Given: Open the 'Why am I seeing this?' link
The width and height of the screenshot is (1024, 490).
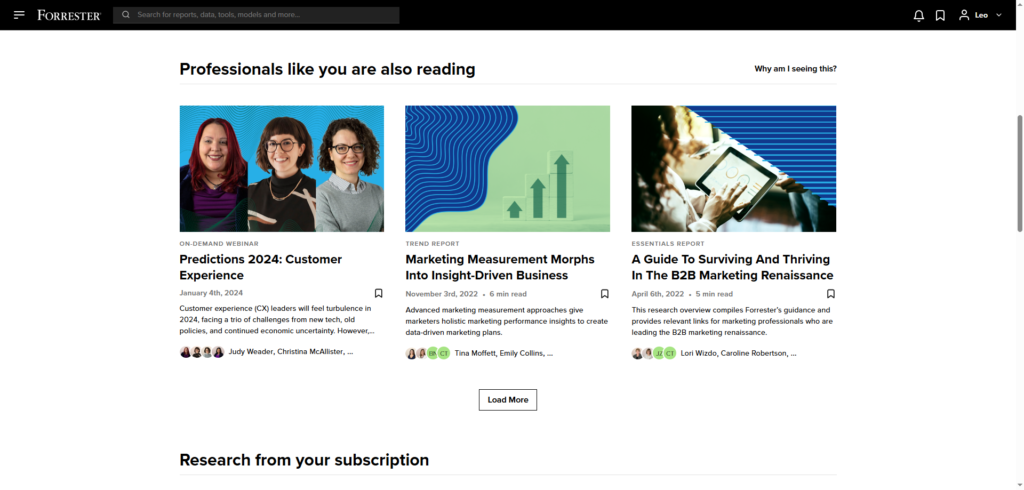Looking at the screenshot, I should [795, 69].
